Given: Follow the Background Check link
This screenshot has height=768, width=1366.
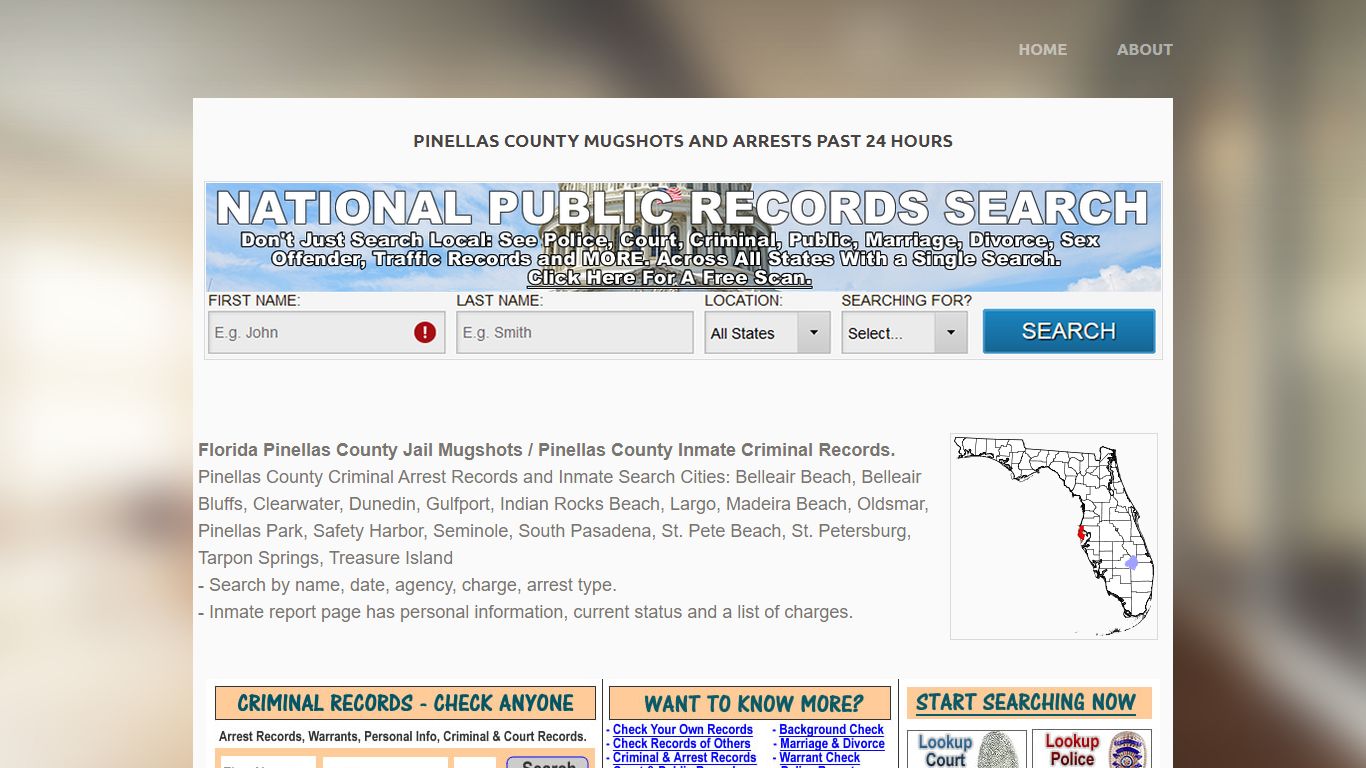Looking at the screenshot, I should point(831,730).
